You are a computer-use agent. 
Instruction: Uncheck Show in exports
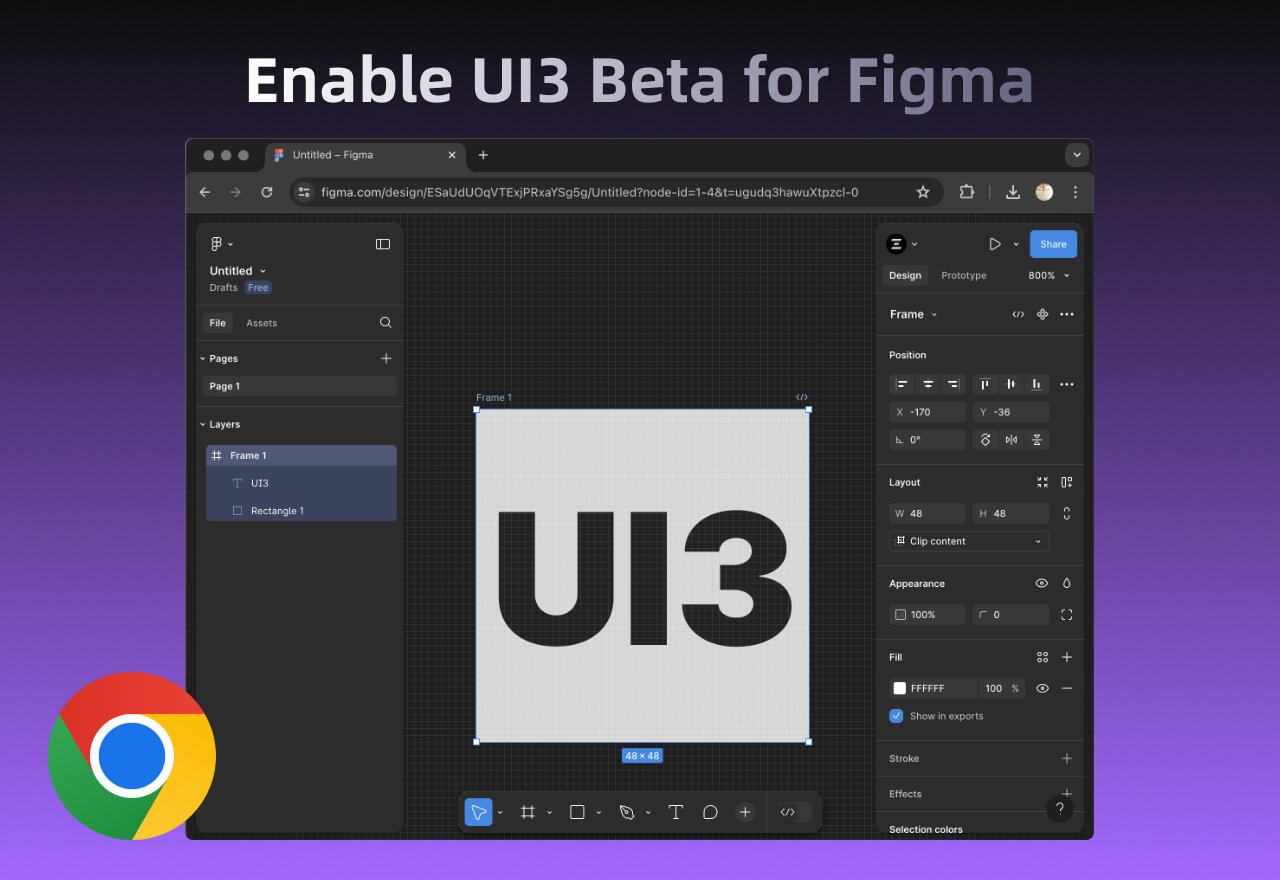[896, 716]
